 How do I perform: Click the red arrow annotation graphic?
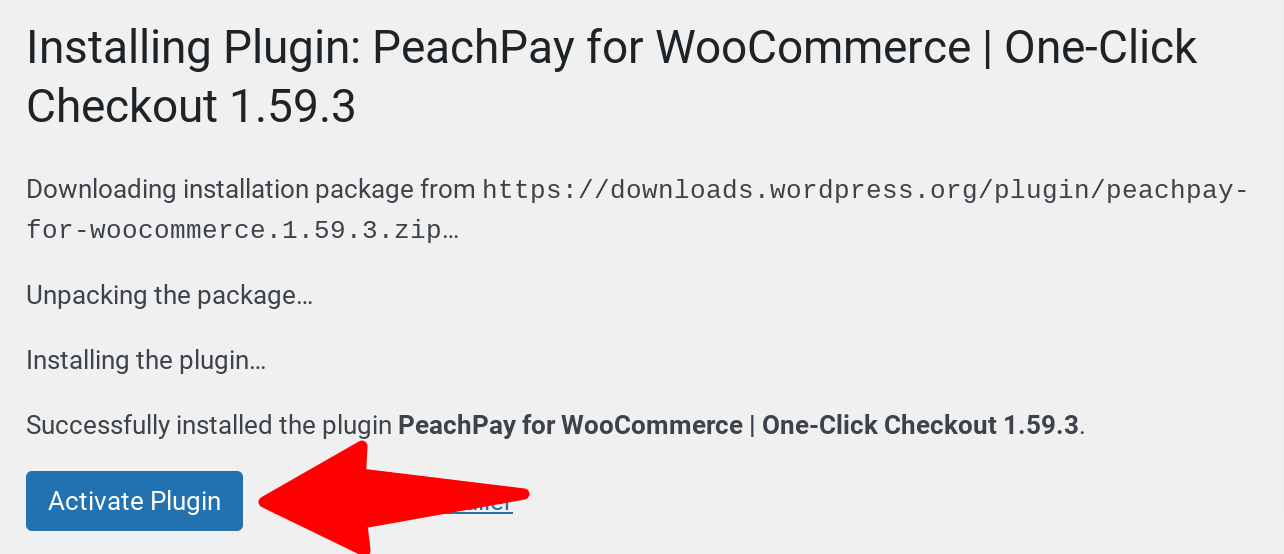click(393, 497)
